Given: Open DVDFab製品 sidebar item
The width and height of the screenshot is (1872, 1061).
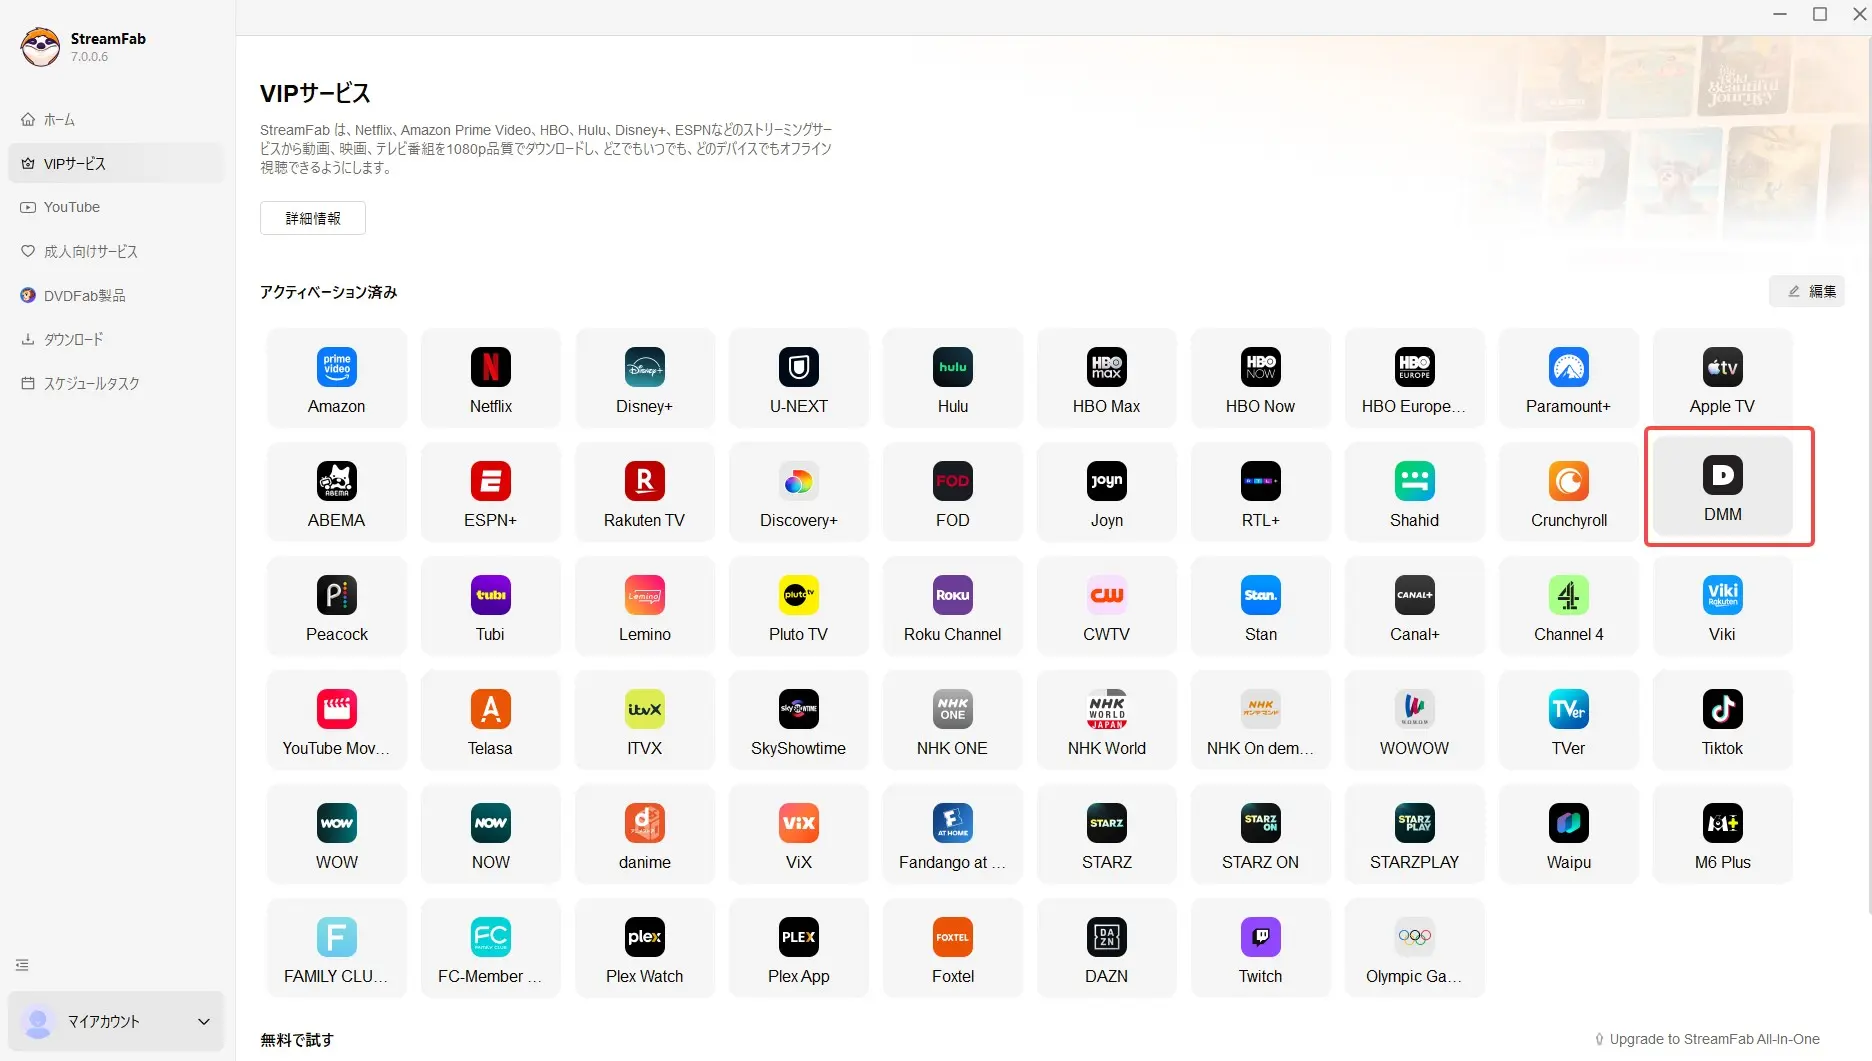Looking at the screenshot, I should (116, 295).
